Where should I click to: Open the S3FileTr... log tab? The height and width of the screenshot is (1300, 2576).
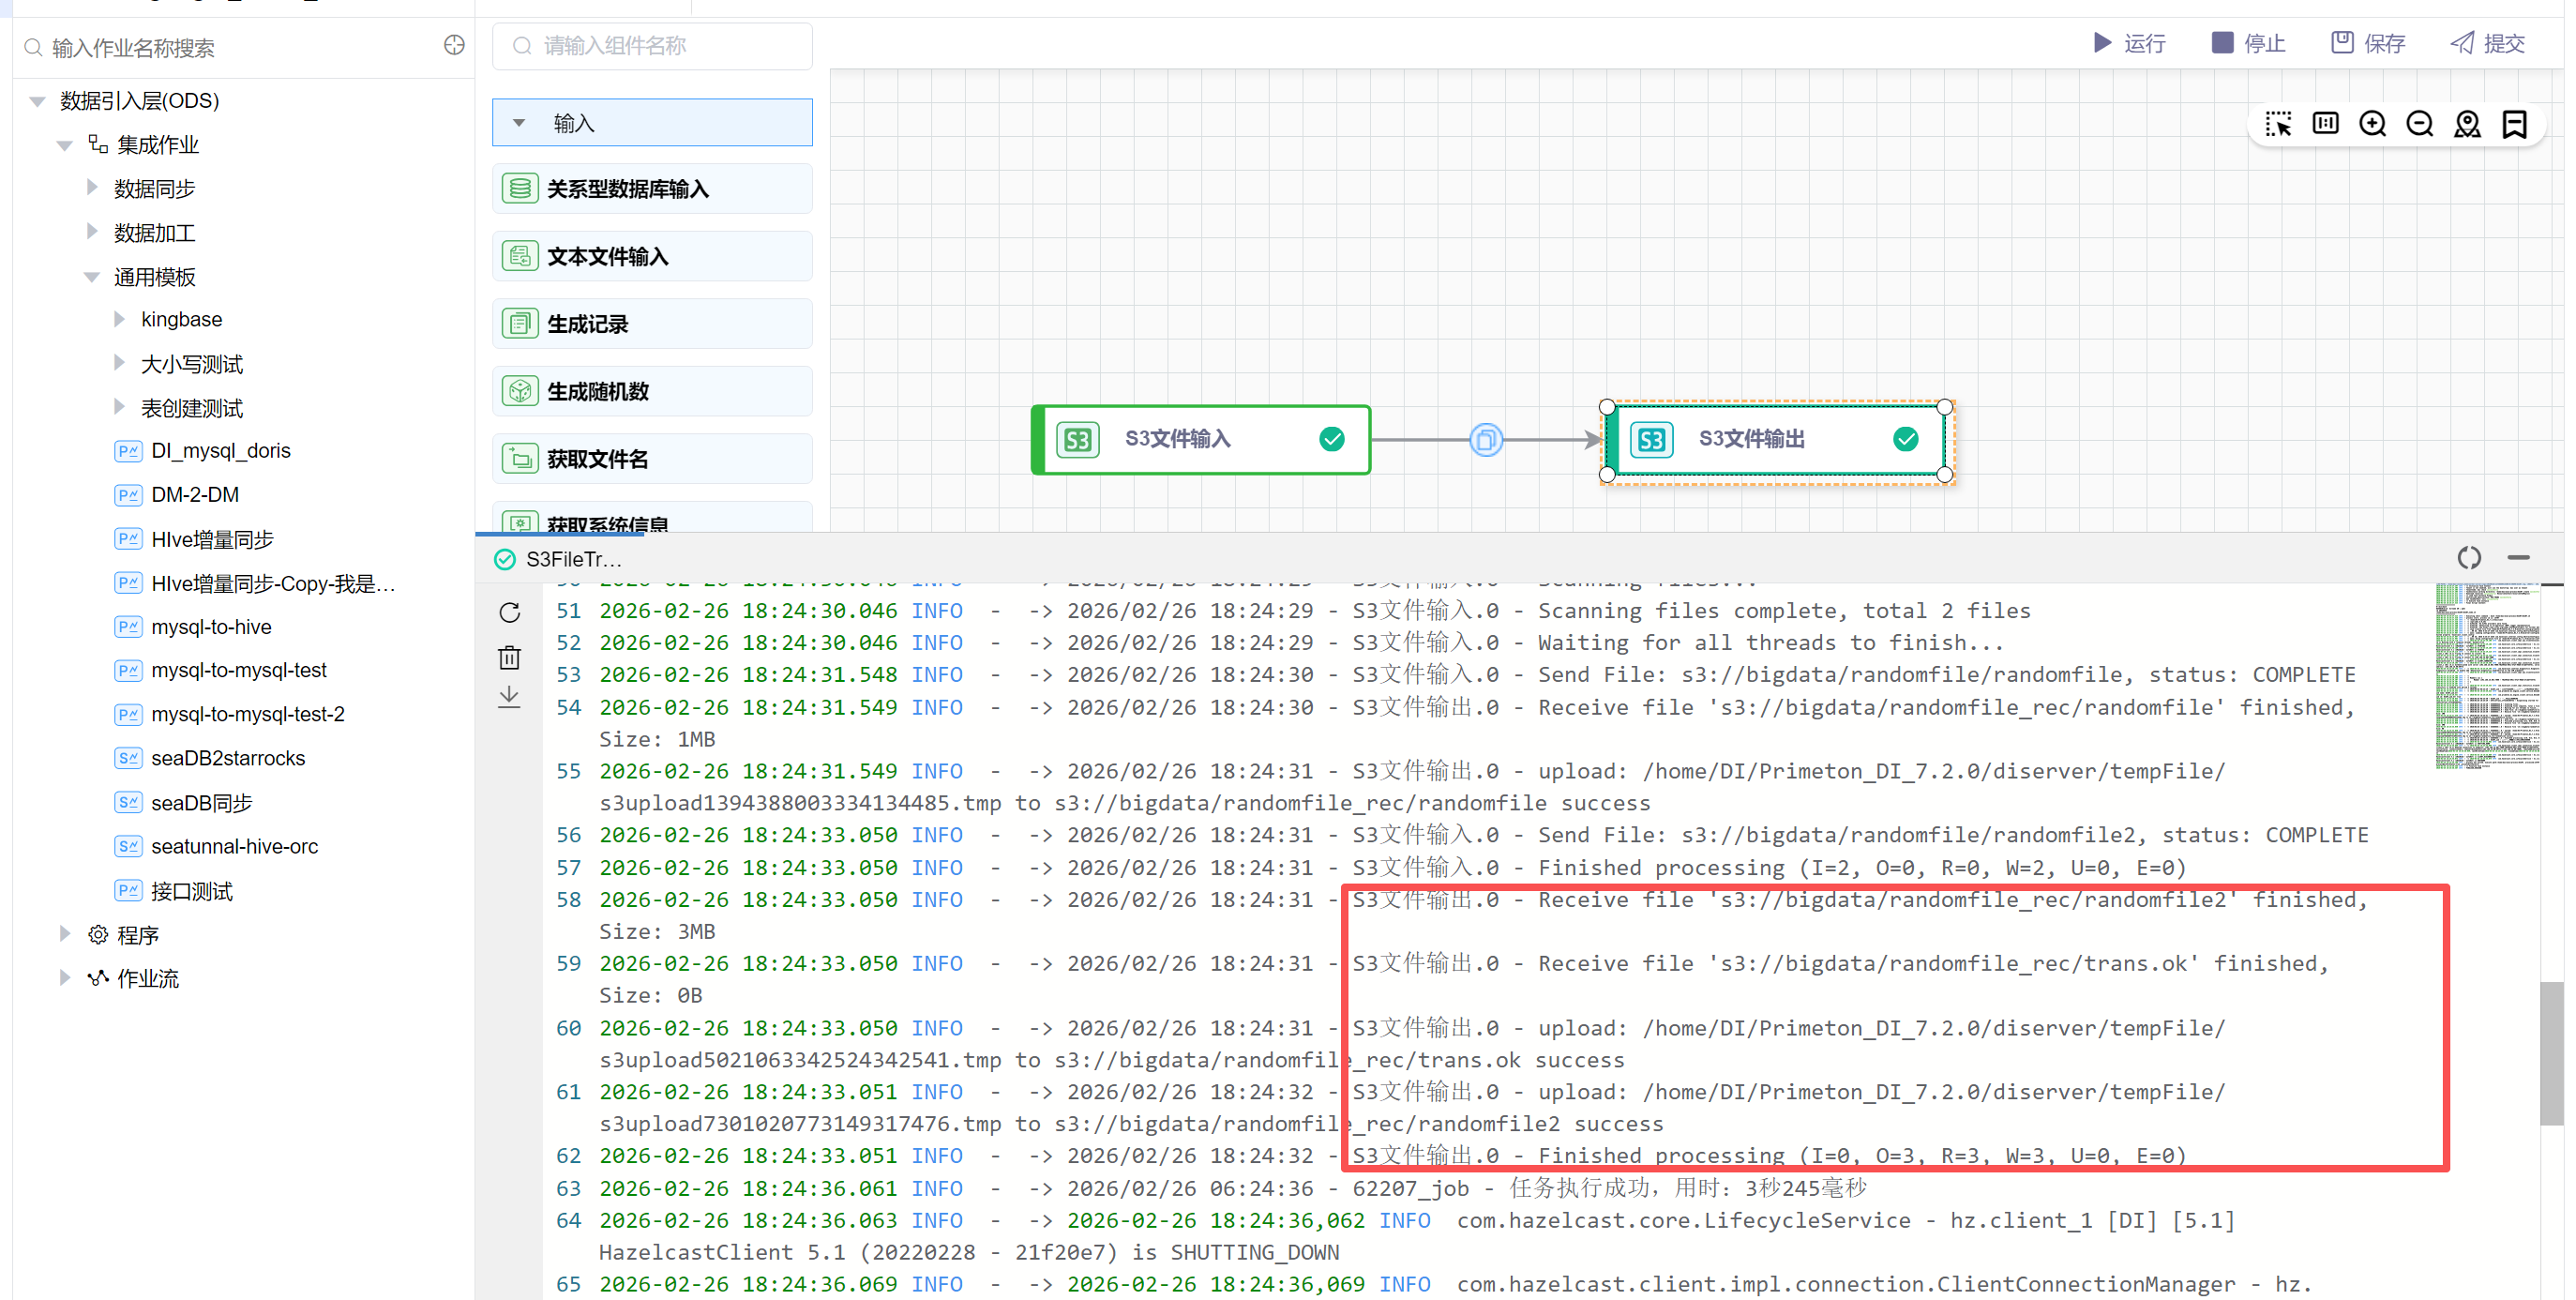(560, 559)
